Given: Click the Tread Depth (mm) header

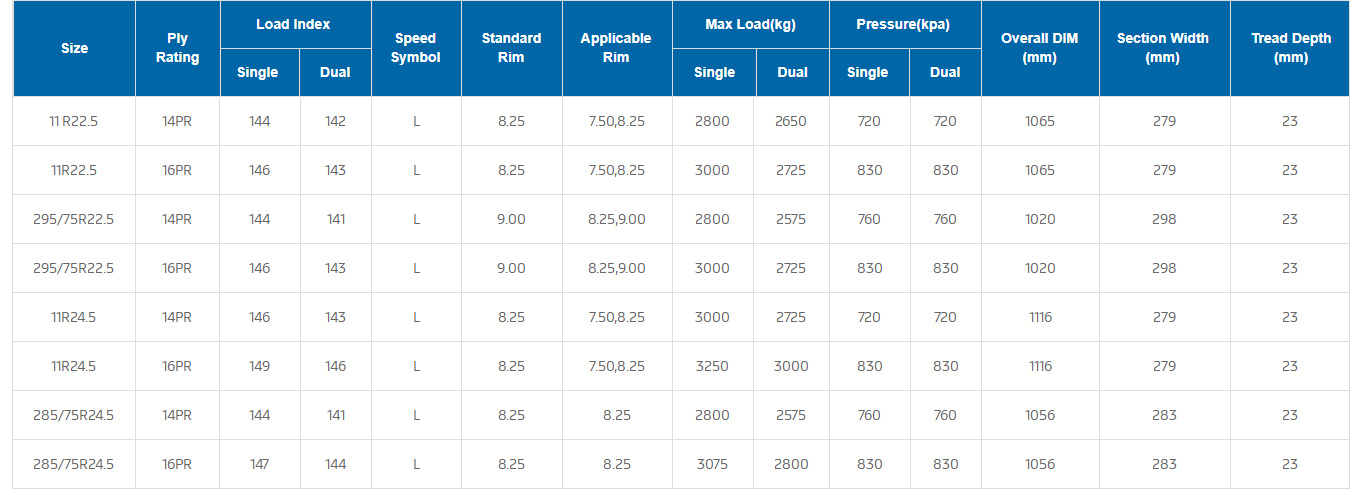Looking at the screenshot, I should (x=1291, y=48).
